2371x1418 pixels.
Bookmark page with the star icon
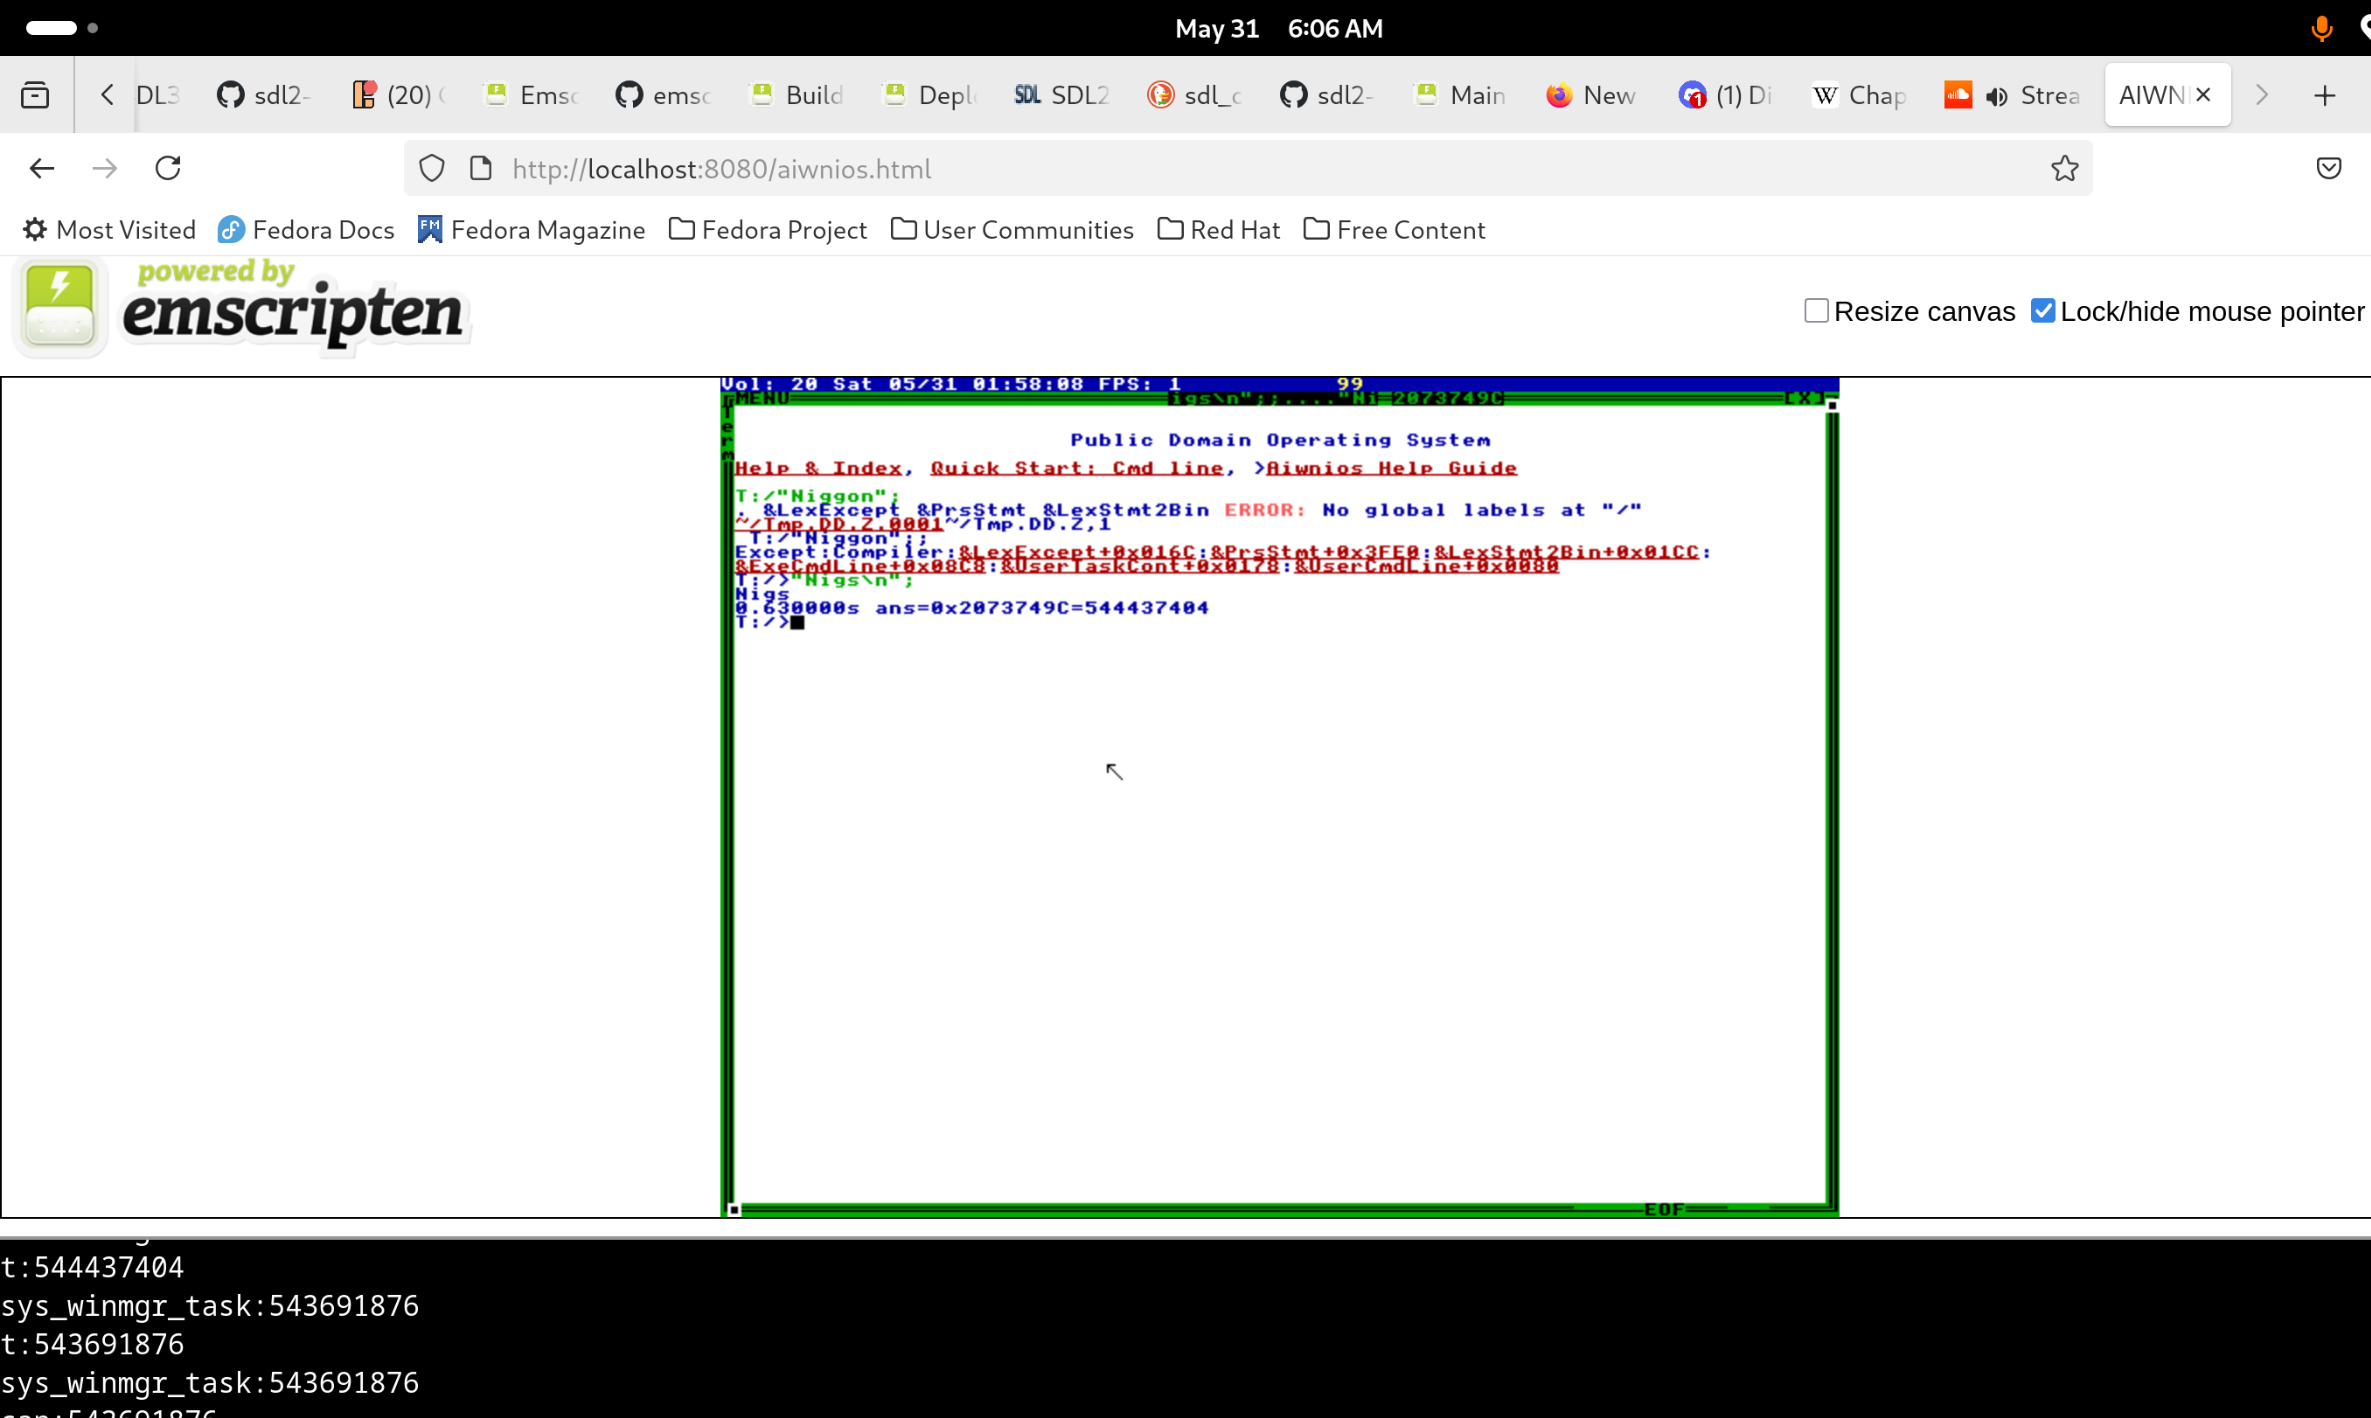(2064, 168)
